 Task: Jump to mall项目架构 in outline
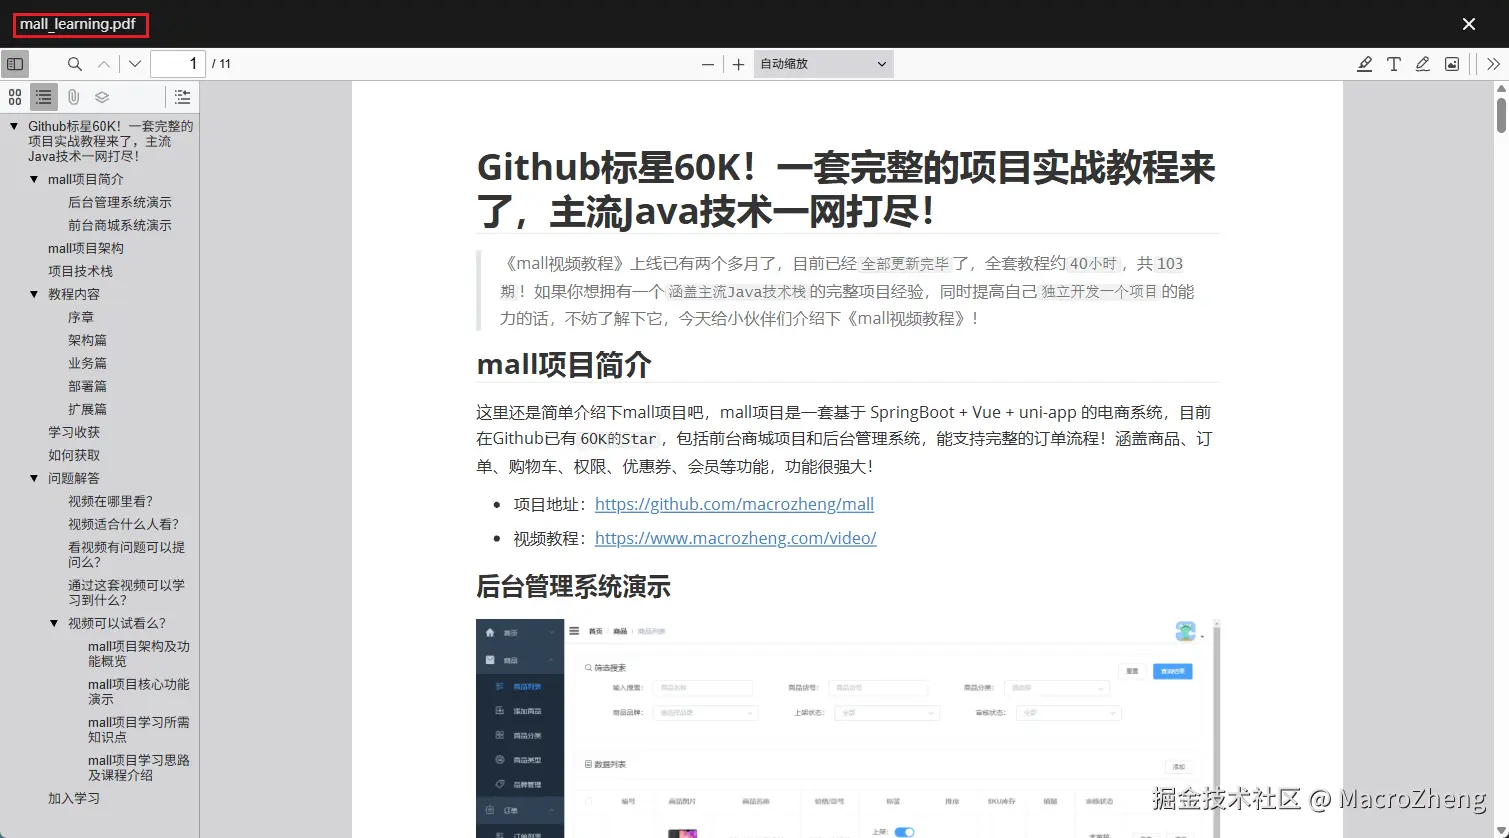[86, 248]
